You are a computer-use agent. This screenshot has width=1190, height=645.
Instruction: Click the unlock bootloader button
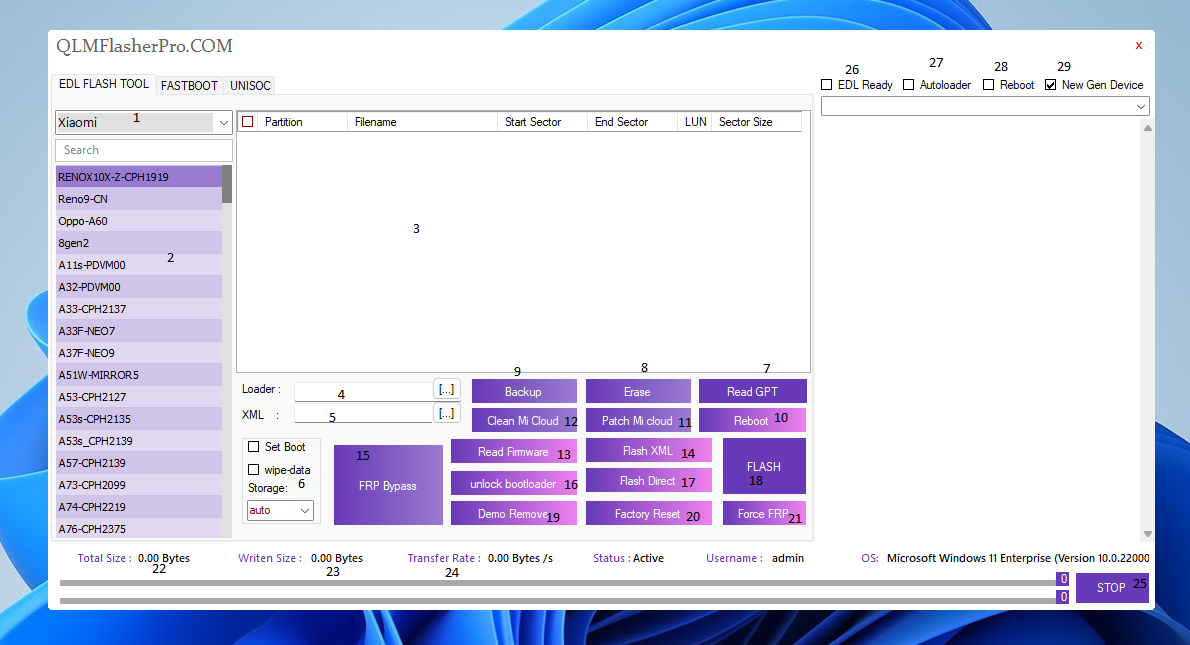514,483
